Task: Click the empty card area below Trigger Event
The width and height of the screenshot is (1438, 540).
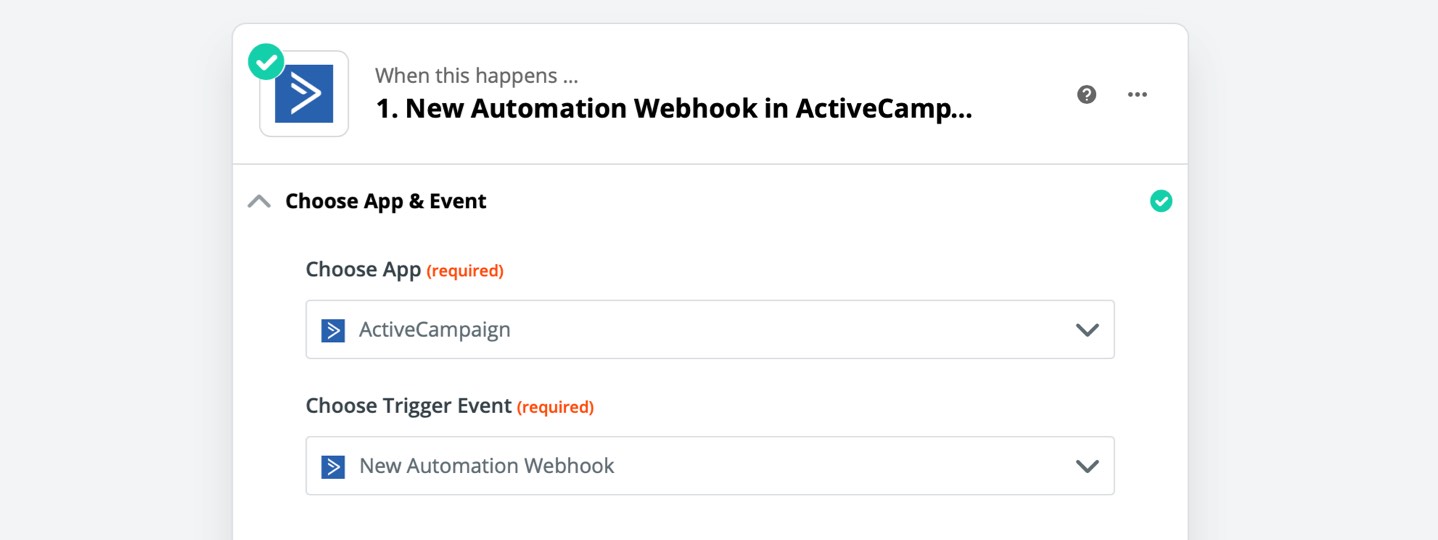Action: pos(710,520)
